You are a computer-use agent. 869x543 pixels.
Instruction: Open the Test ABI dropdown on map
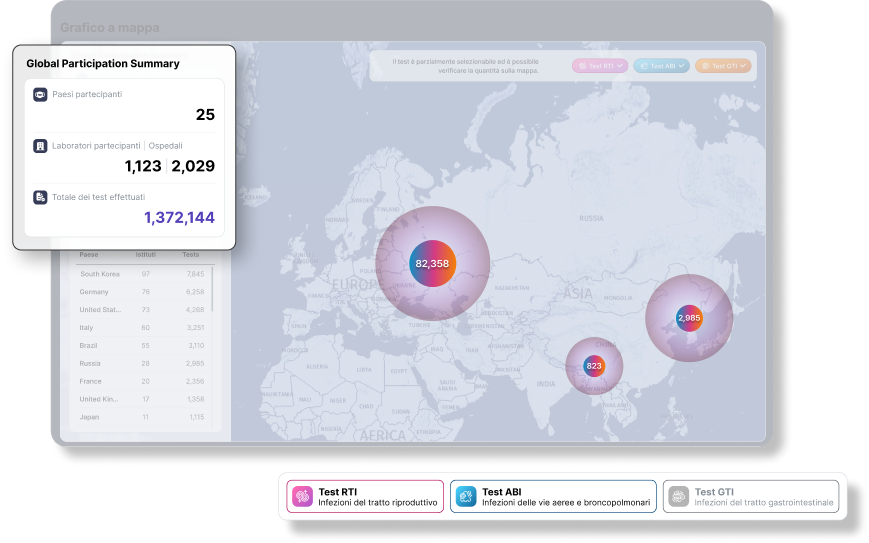661,66
